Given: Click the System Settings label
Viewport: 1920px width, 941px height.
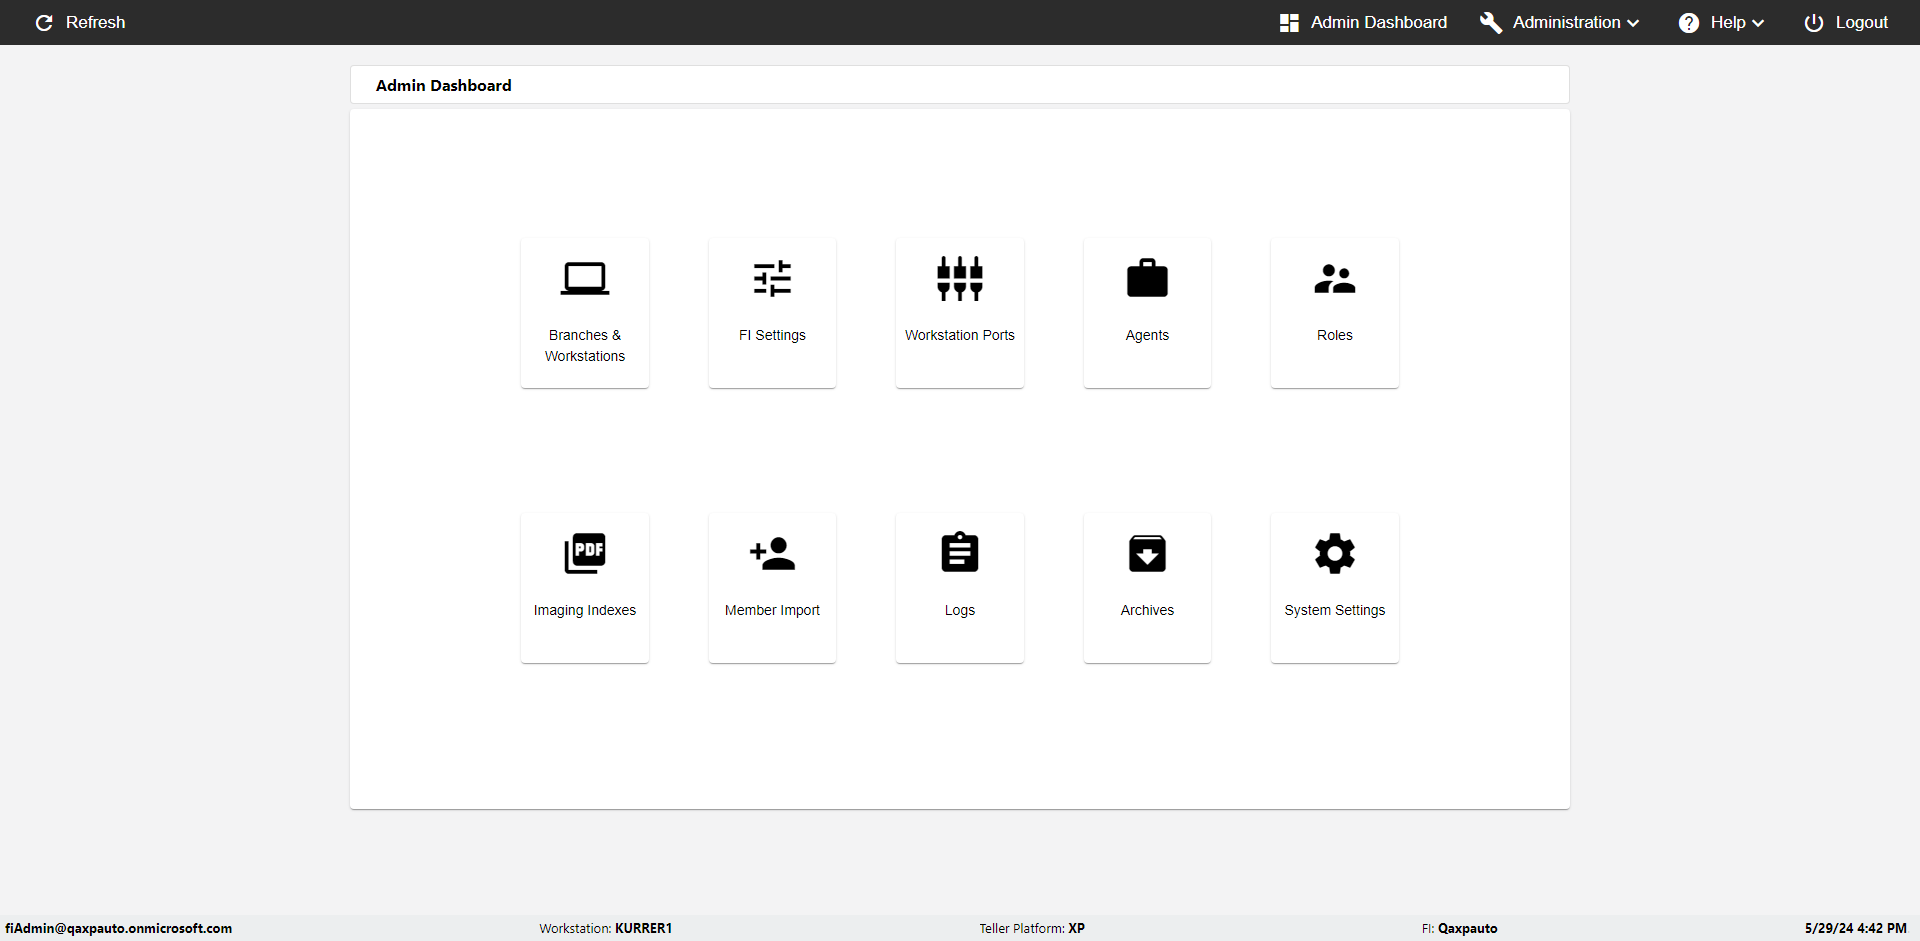Looking at the screenshot, I should point(1335,610).
